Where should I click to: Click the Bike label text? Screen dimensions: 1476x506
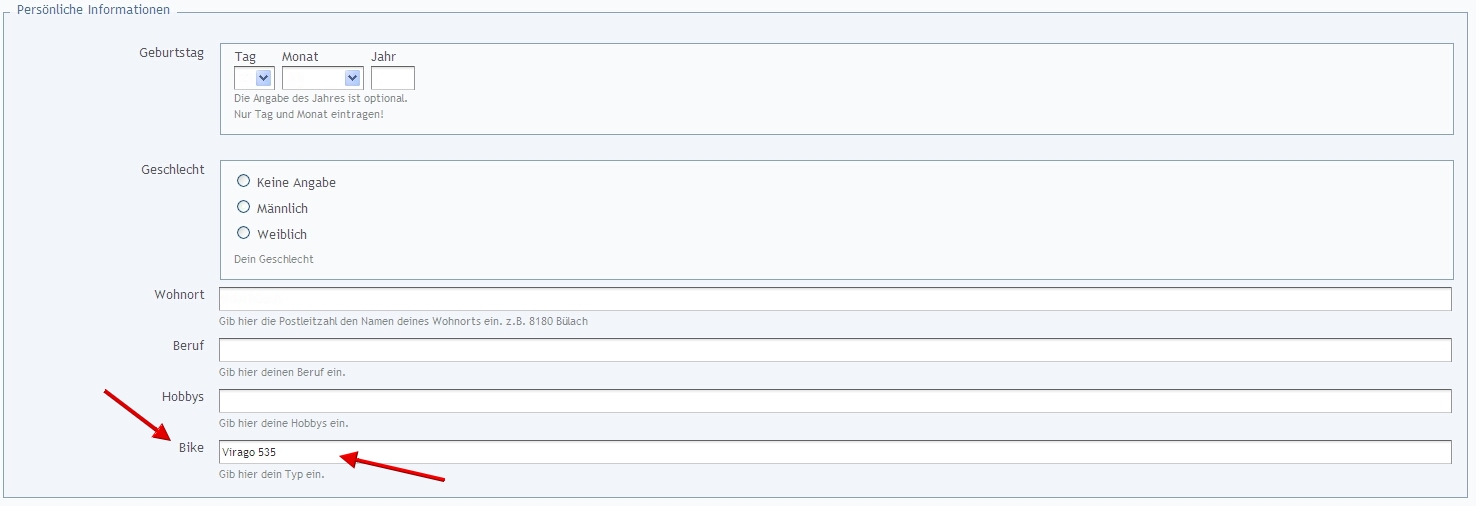(191, 448)
